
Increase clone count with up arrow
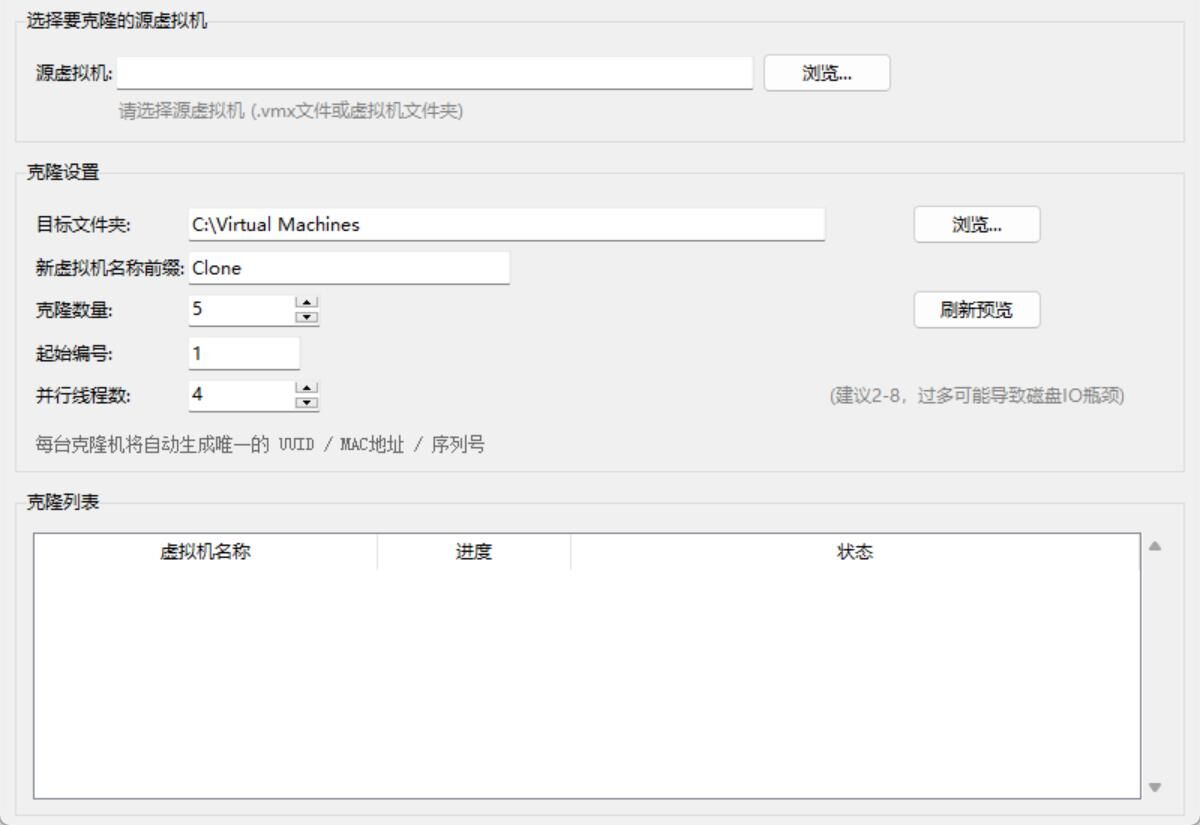[308, 303]
